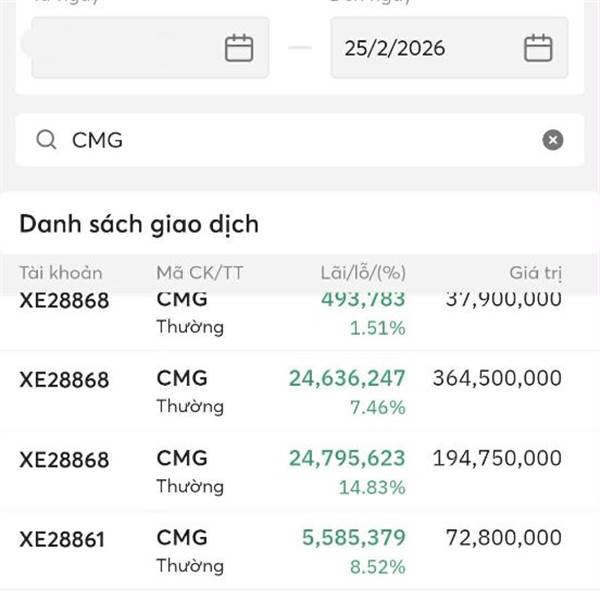The height and width of the screenshot is (600, 600).
Task: Open transaction with profit 24,636,247
Action: pyautogui.click(x=347, y=378)
